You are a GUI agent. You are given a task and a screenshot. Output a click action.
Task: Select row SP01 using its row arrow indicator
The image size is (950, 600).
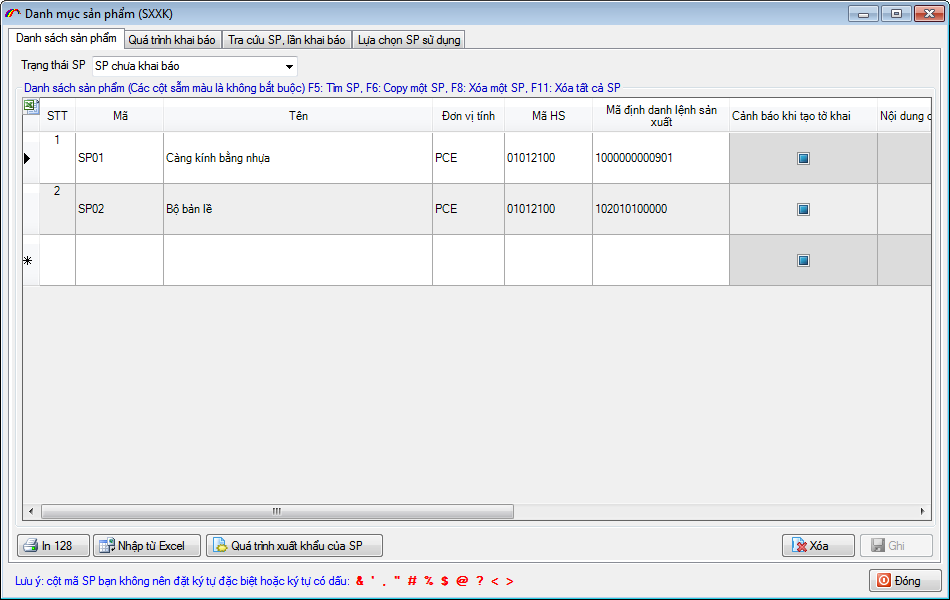[x=27, y=158]
